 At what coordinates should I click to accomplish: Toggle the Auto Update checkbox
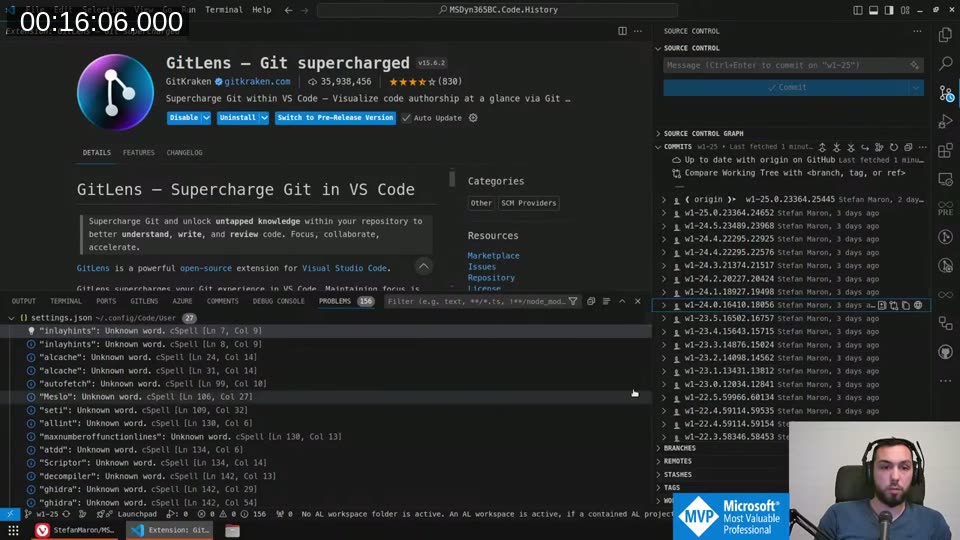(x=407, y=118)
